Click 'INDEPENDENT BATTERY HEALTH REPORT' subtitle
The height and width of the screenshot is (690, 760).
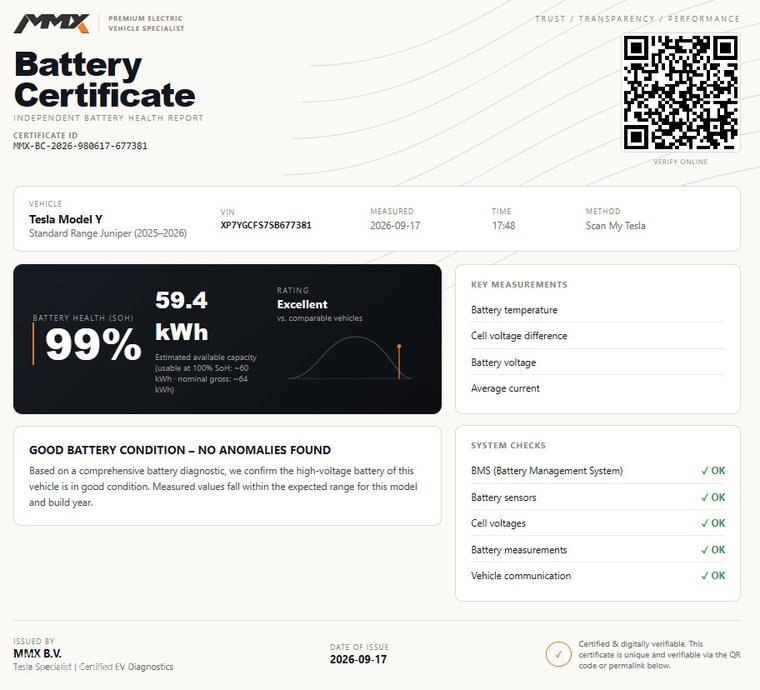(109, 118)
